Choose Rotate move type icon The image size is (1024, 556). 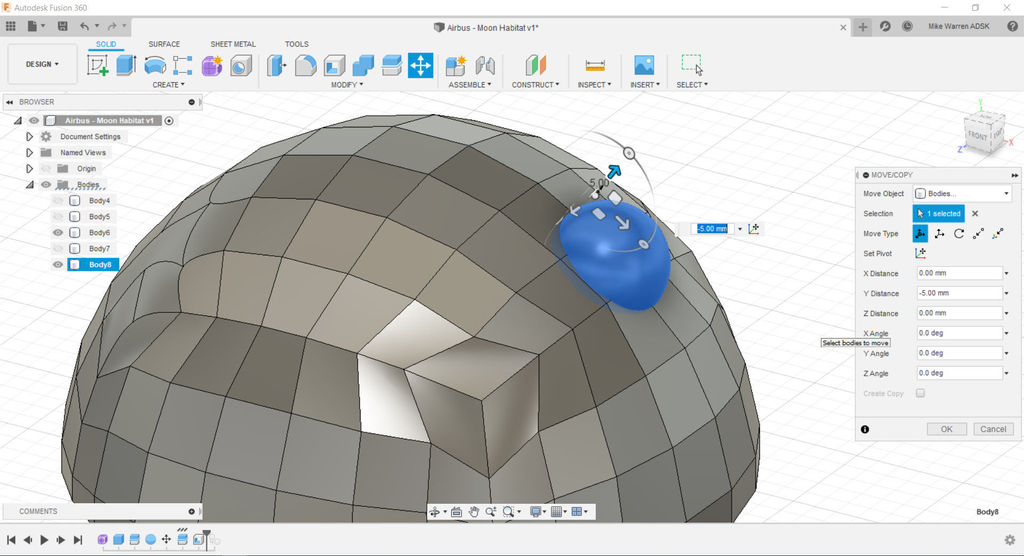959,233
